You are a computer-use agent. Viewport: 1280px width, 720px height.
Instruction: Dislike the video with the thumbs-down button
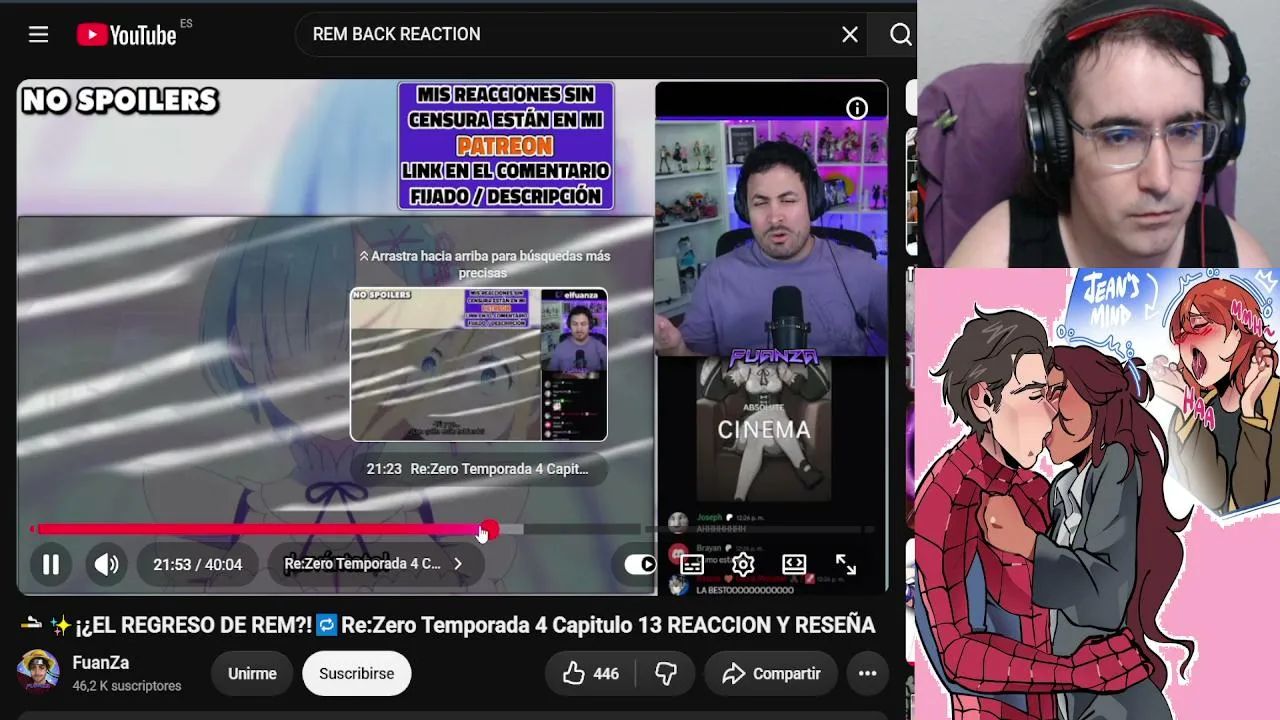666,674
